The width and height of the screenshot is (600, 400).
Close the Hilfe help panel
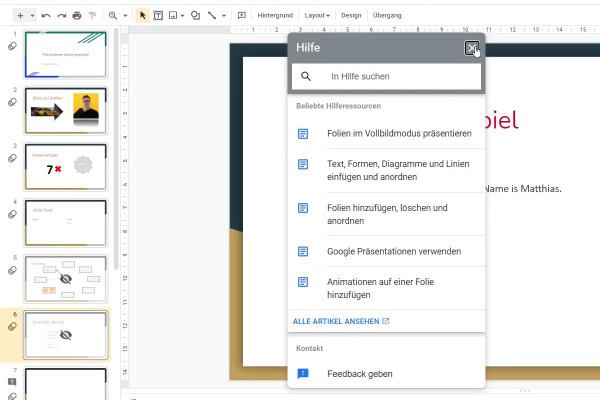[472, 48]
